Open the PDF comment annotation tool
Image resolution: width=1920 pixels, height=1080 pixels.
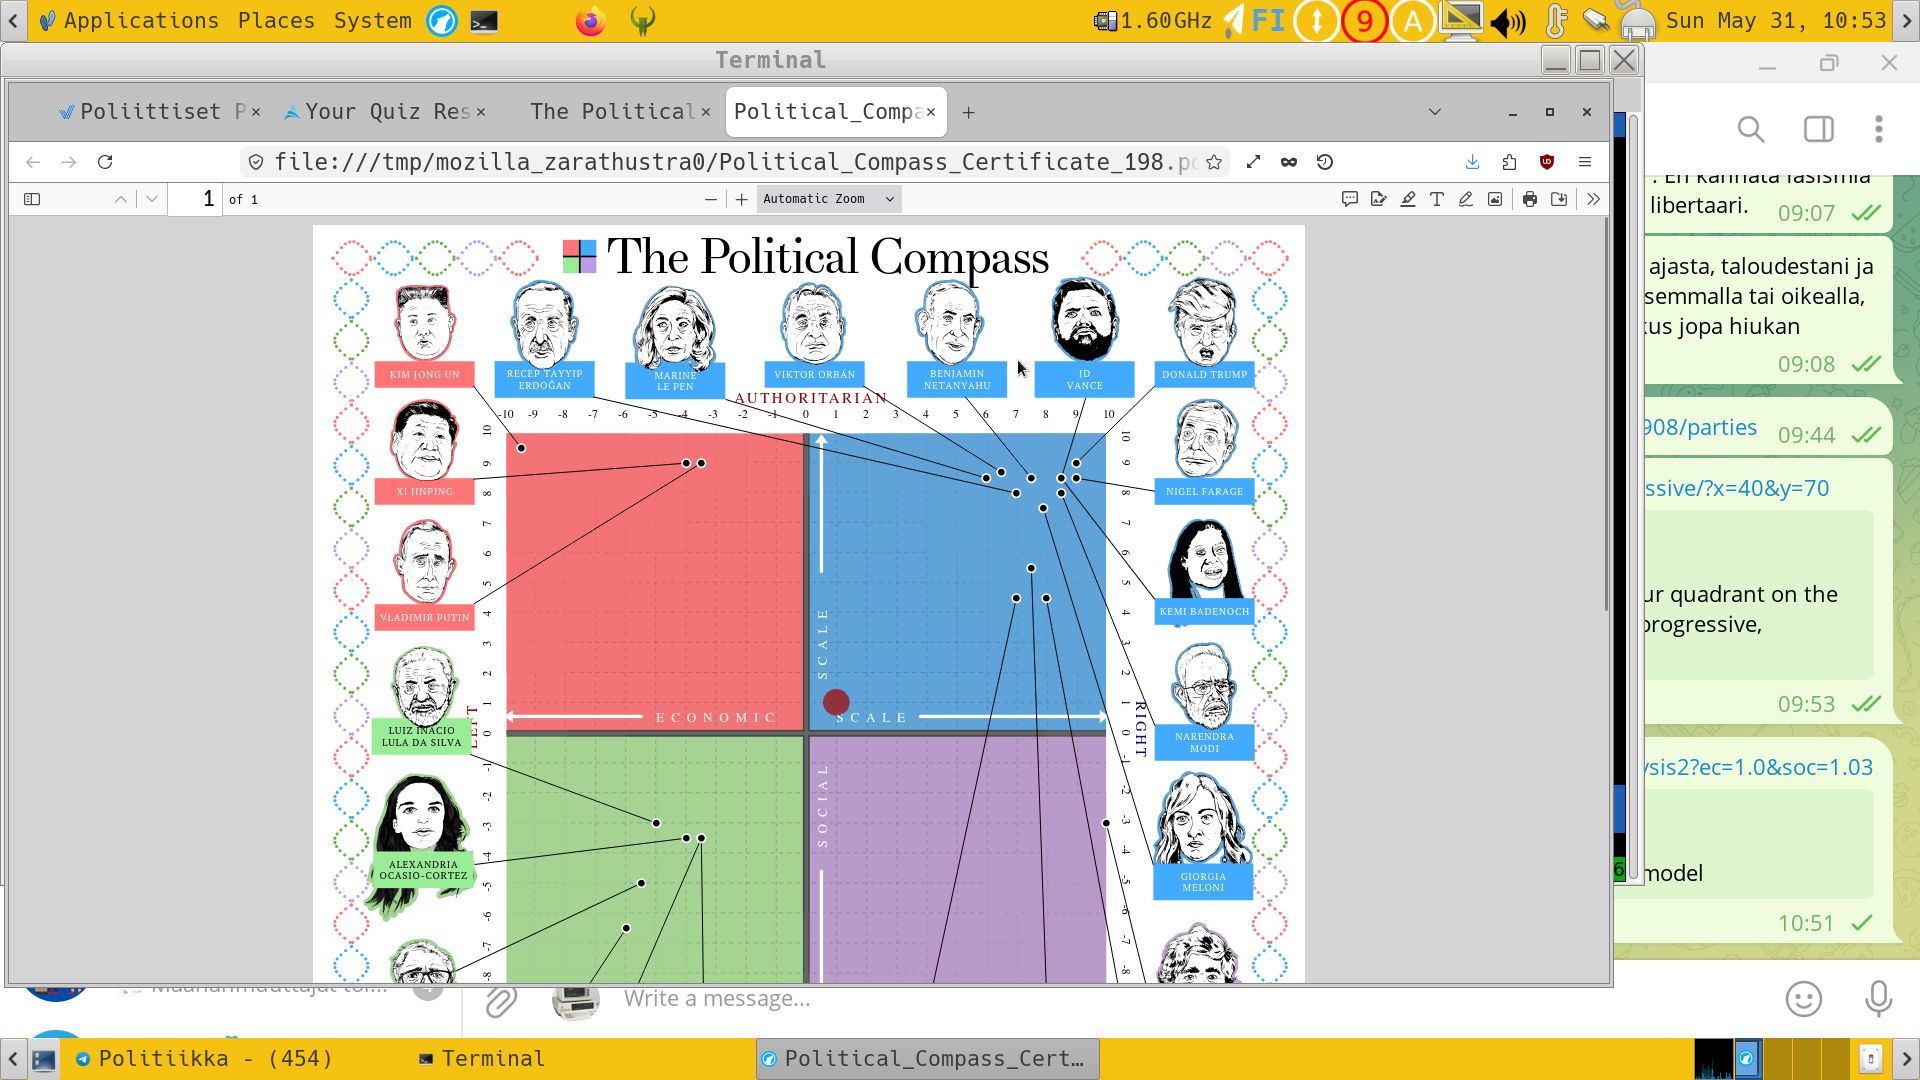pyautogui.click(x=1350, y=199)
